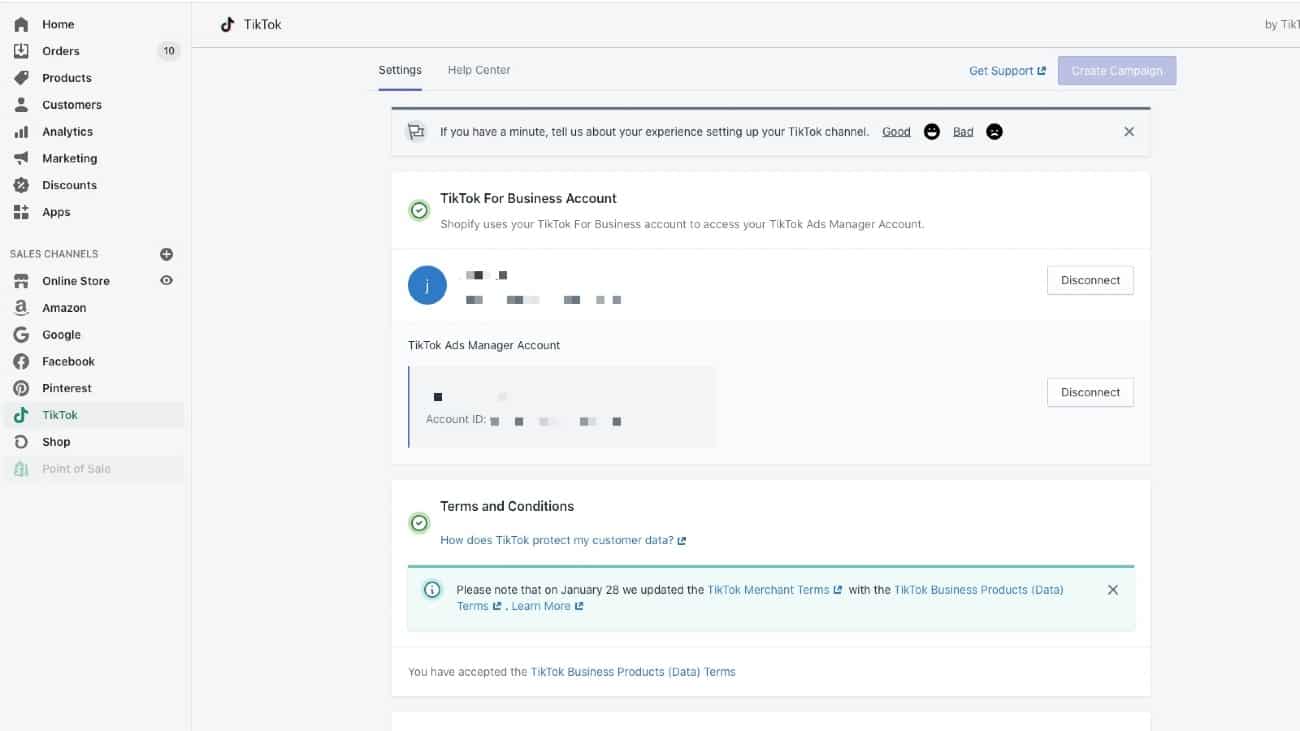The height and width of the screenshot is (731, 1300).
Task: Rate the setup experience as Bad
Action: 963,132
